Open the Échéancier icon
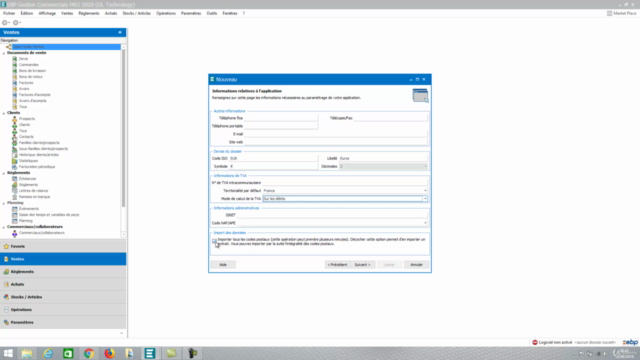 (15, 179)
